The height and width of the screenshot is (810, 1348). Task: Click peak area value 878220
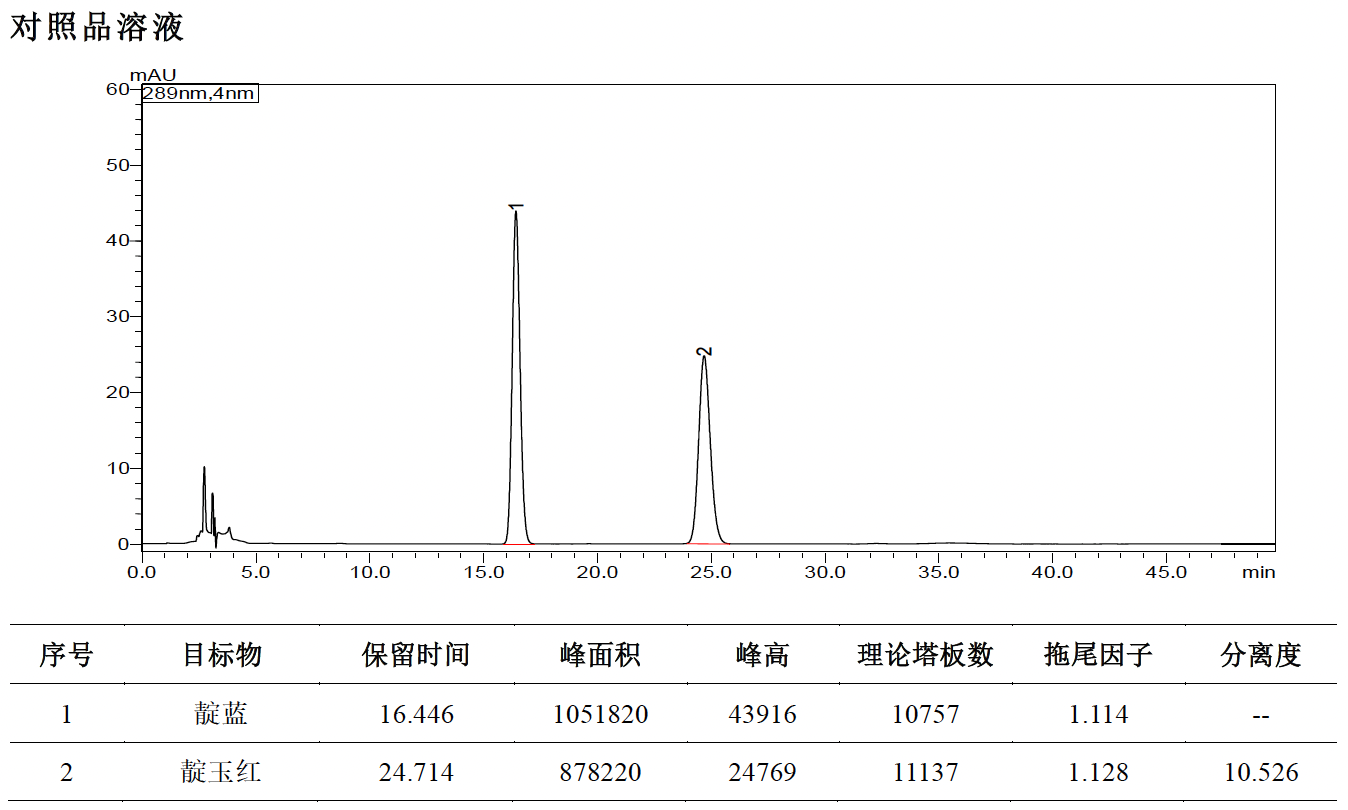(600, 773)
